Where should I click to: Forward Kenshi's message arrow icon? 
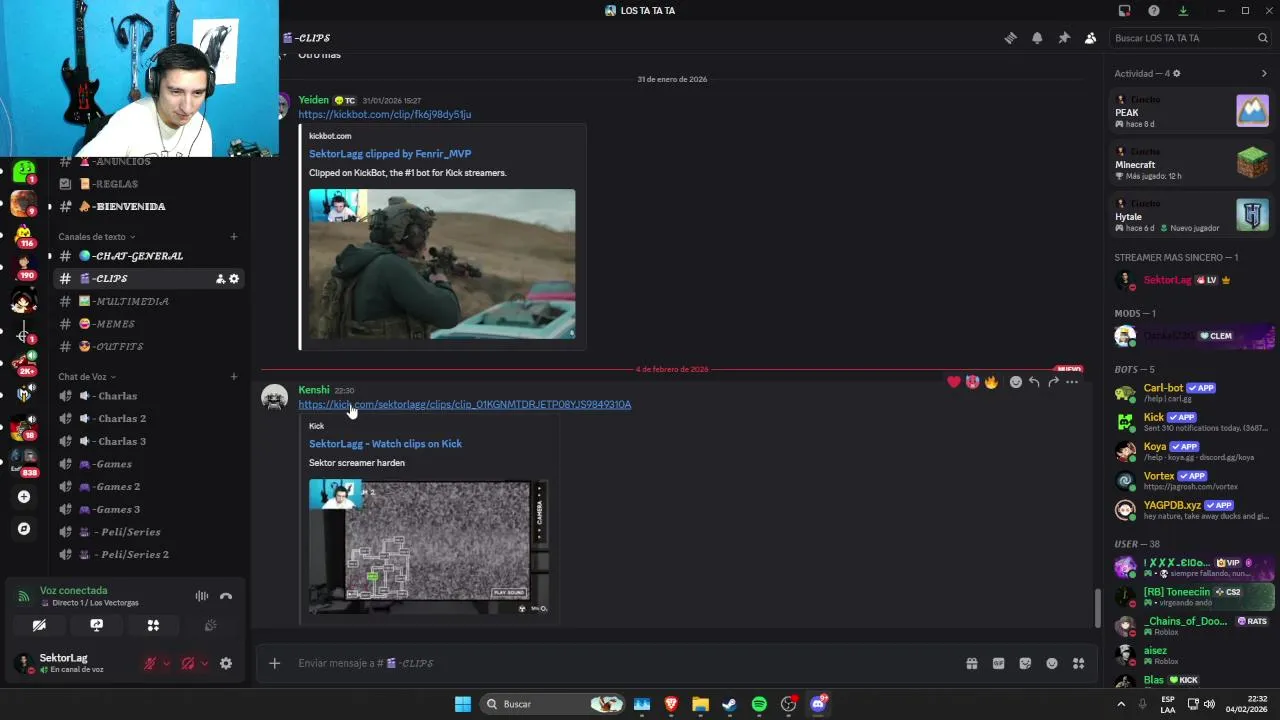click(x=1053, y=382)
